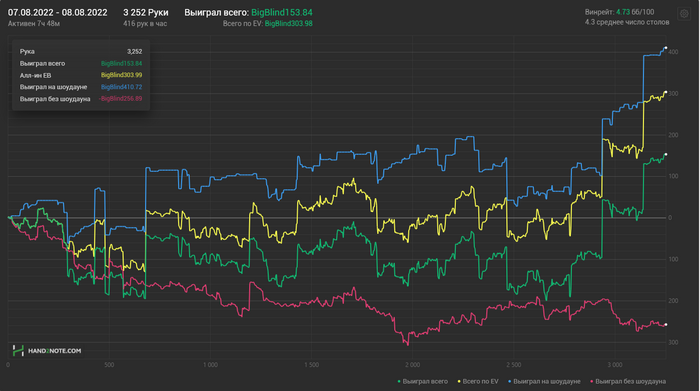Click the pink non-showdown line endpoint marker
700x391 pixels.
[666, 324]
